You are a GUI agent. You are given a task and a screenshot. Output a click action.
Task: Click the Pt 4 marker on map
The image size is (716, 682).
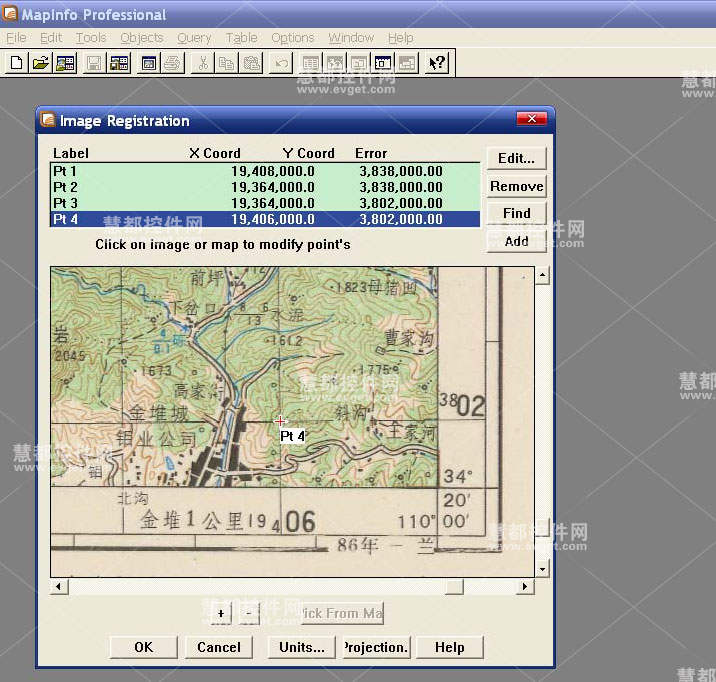[280, 421]
